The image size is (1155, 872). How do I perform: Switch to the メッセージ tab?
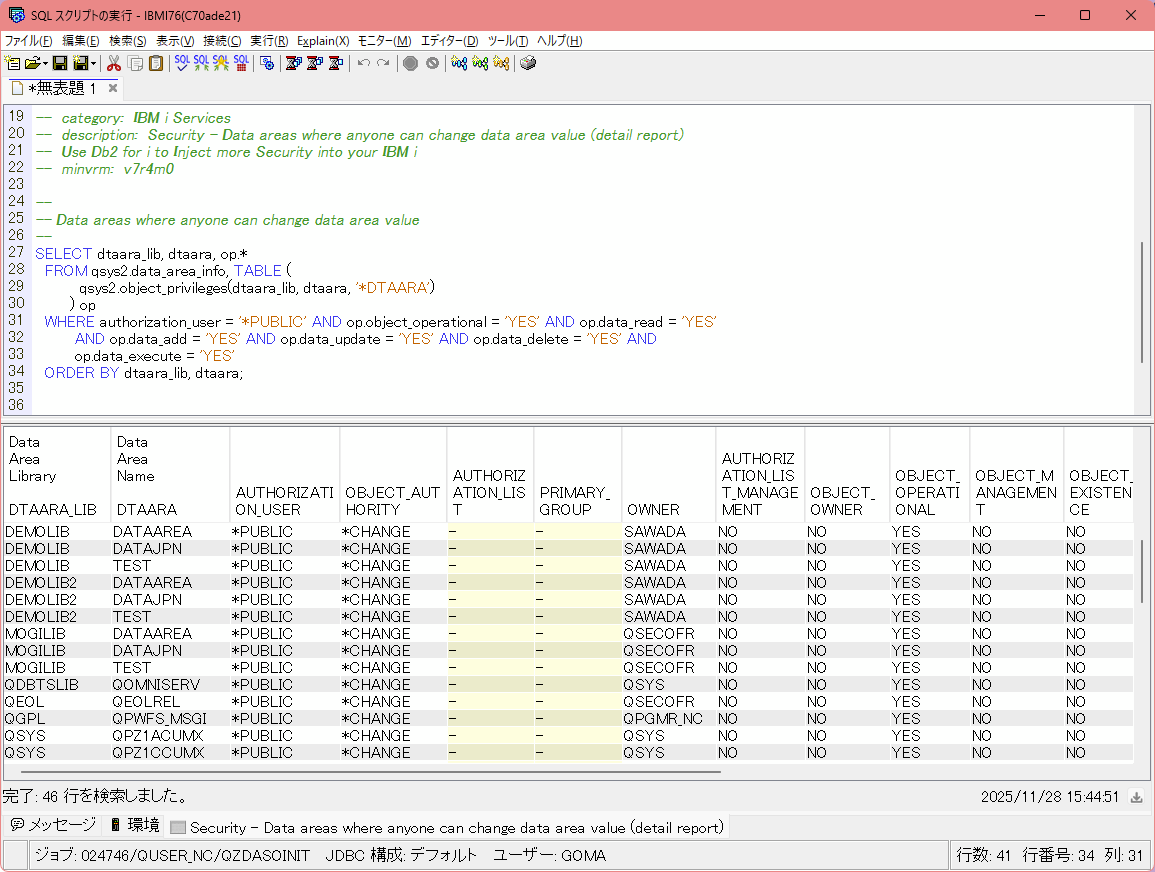(x=53, y=825)
